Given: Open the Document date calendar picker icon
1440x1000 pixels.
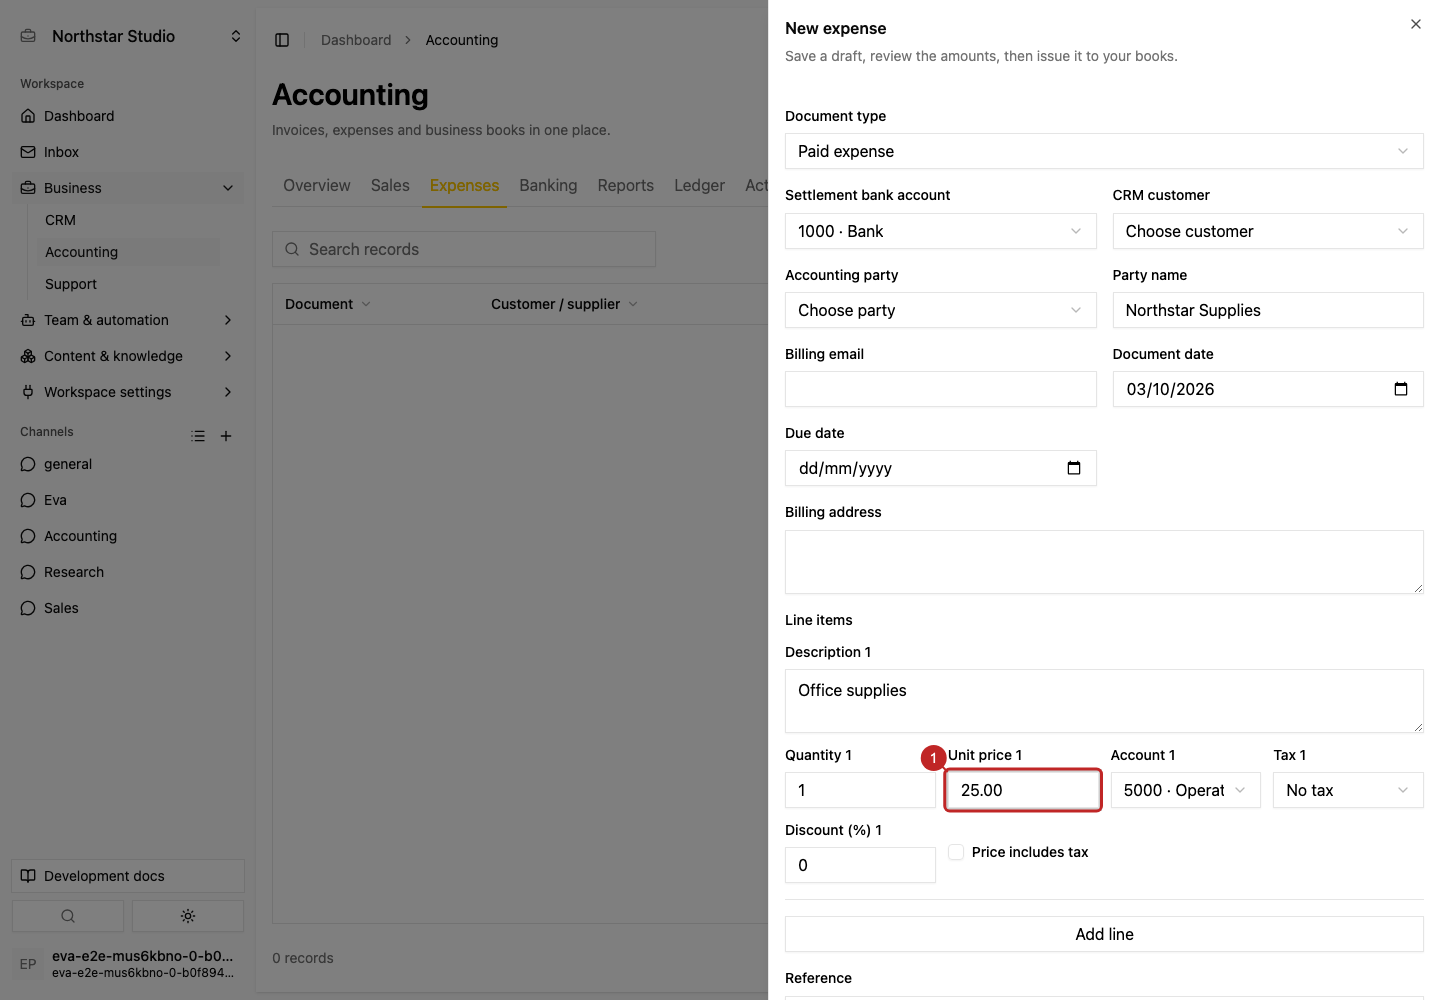Looking at the screenshot, I should 1401,389.
